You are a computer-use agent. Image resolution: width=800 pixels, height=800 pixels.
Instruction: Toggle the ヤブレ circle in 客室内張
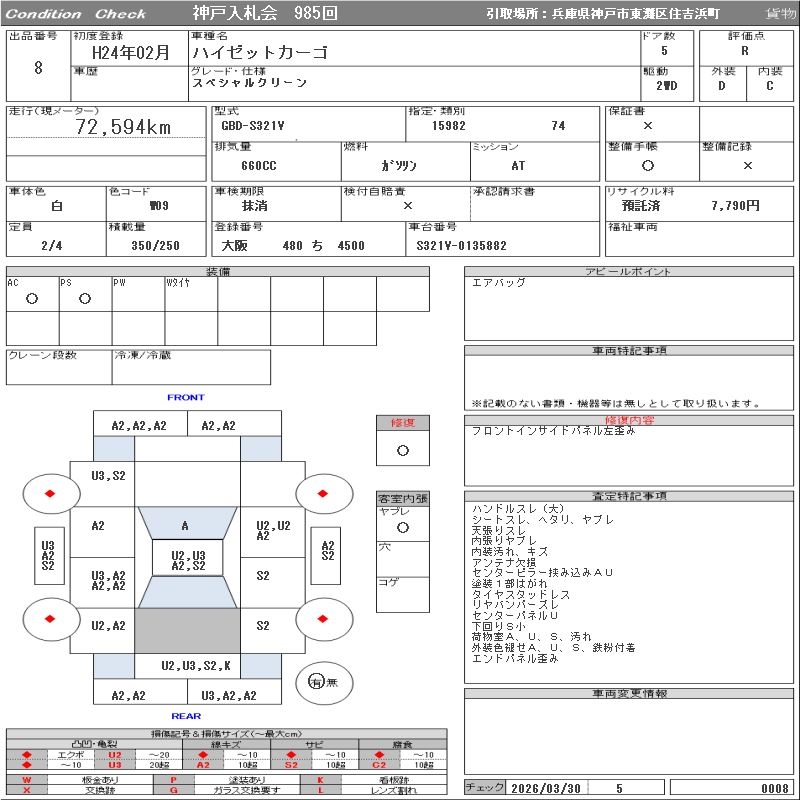[402, 527]
